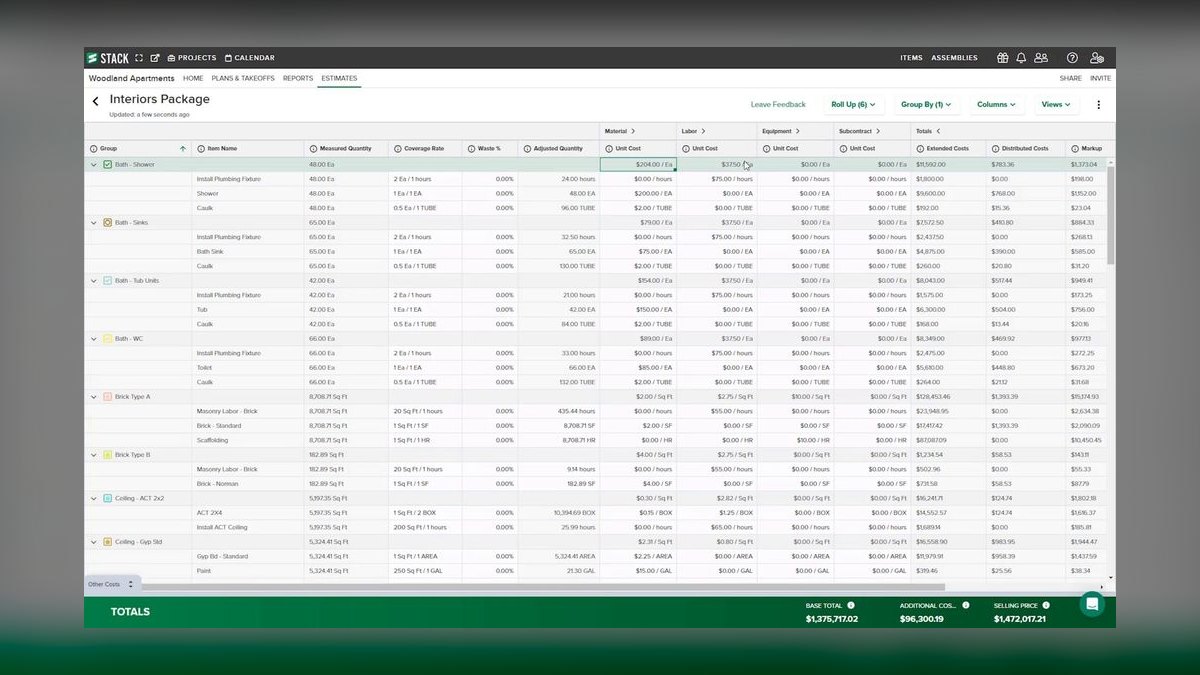Click info icon next to Waste % header
Viewport: 1200px width, 675px height.
(x=471, y=148)
